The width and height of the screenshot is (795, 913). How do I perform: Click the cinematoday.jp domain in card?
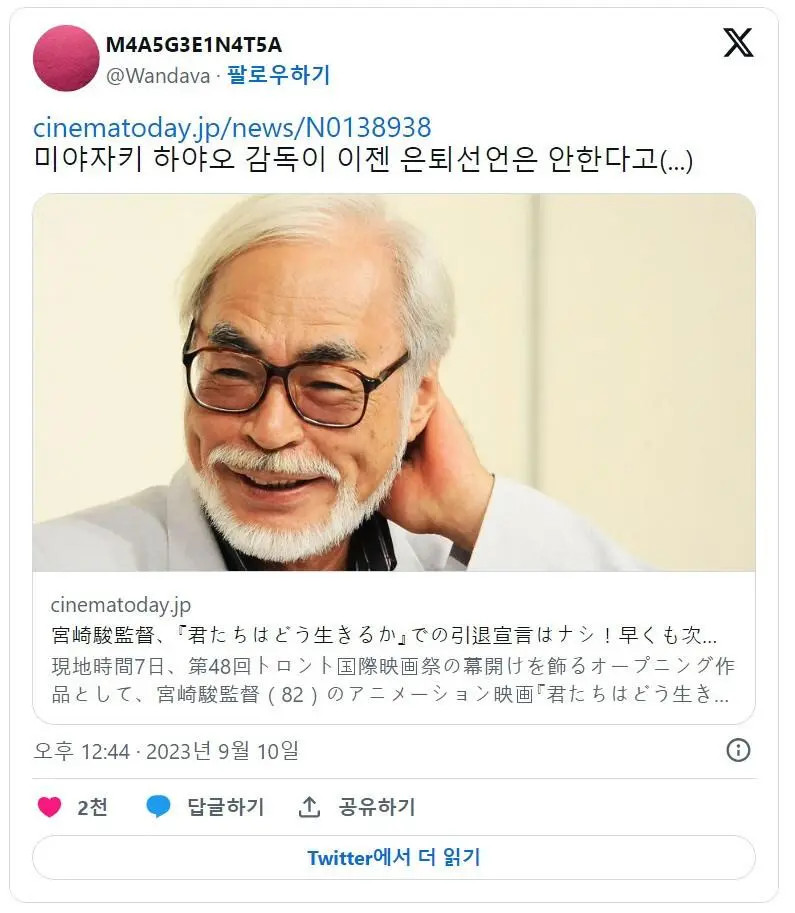coord(121,605)
